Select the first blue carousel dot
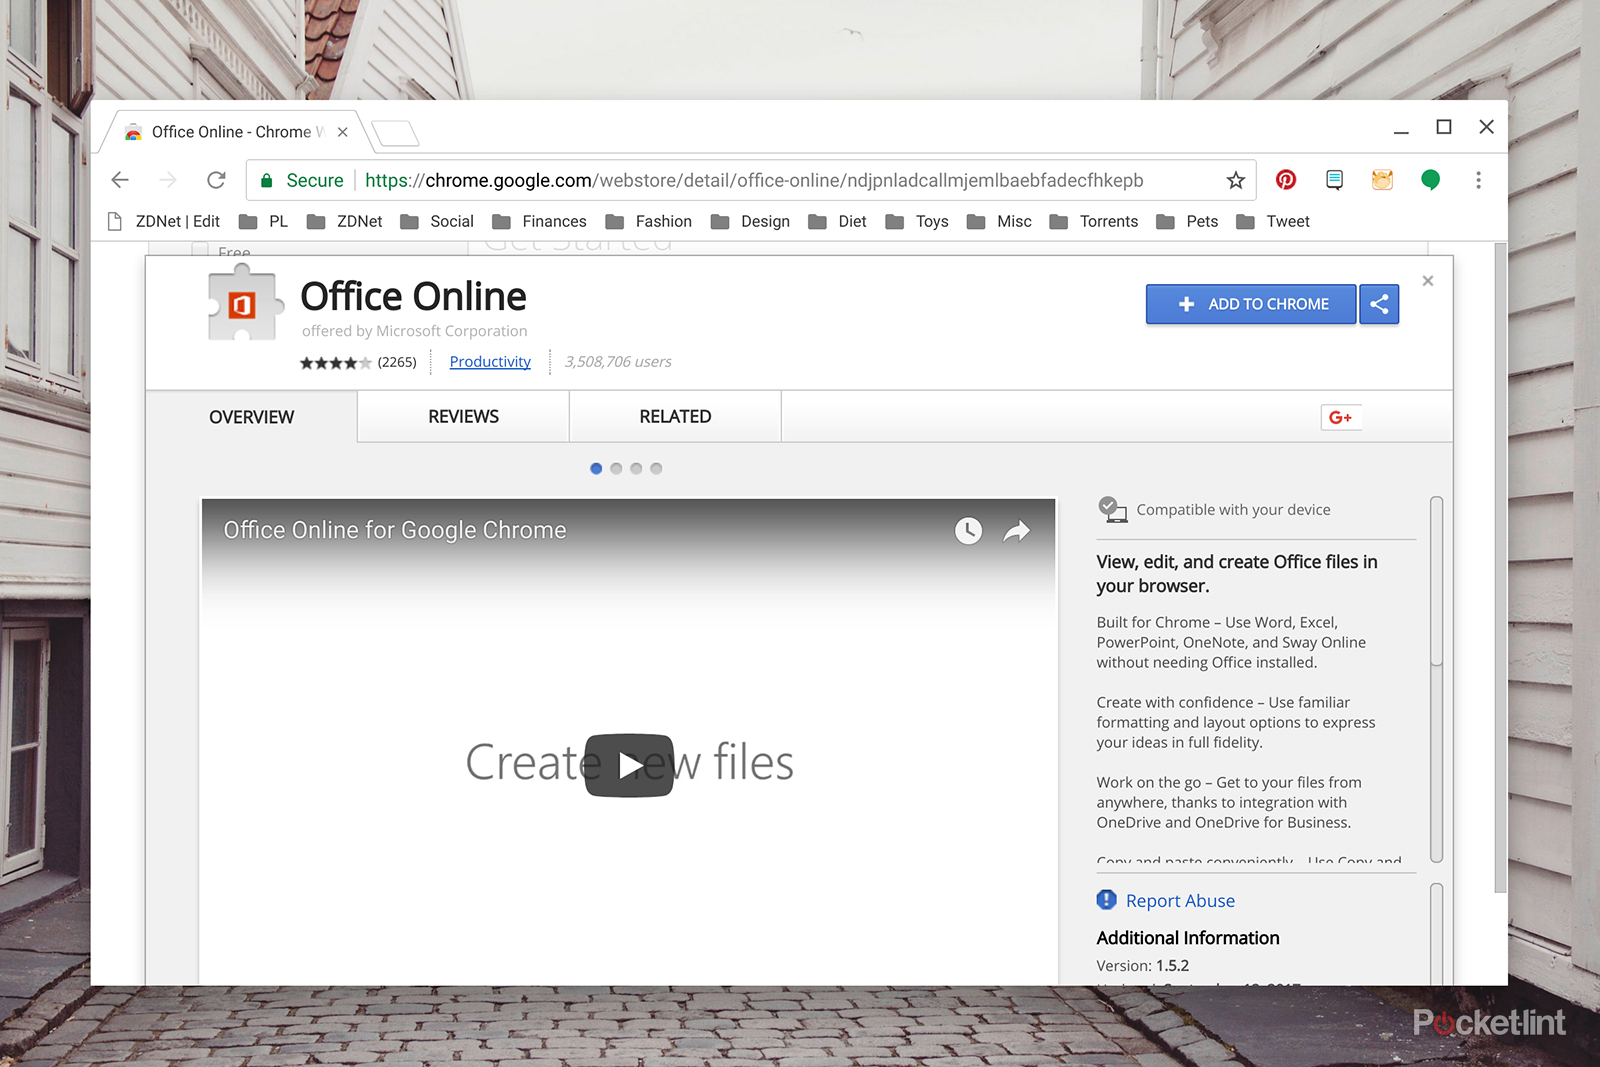Viewport: 1600px width, 1067px height. 596,469
